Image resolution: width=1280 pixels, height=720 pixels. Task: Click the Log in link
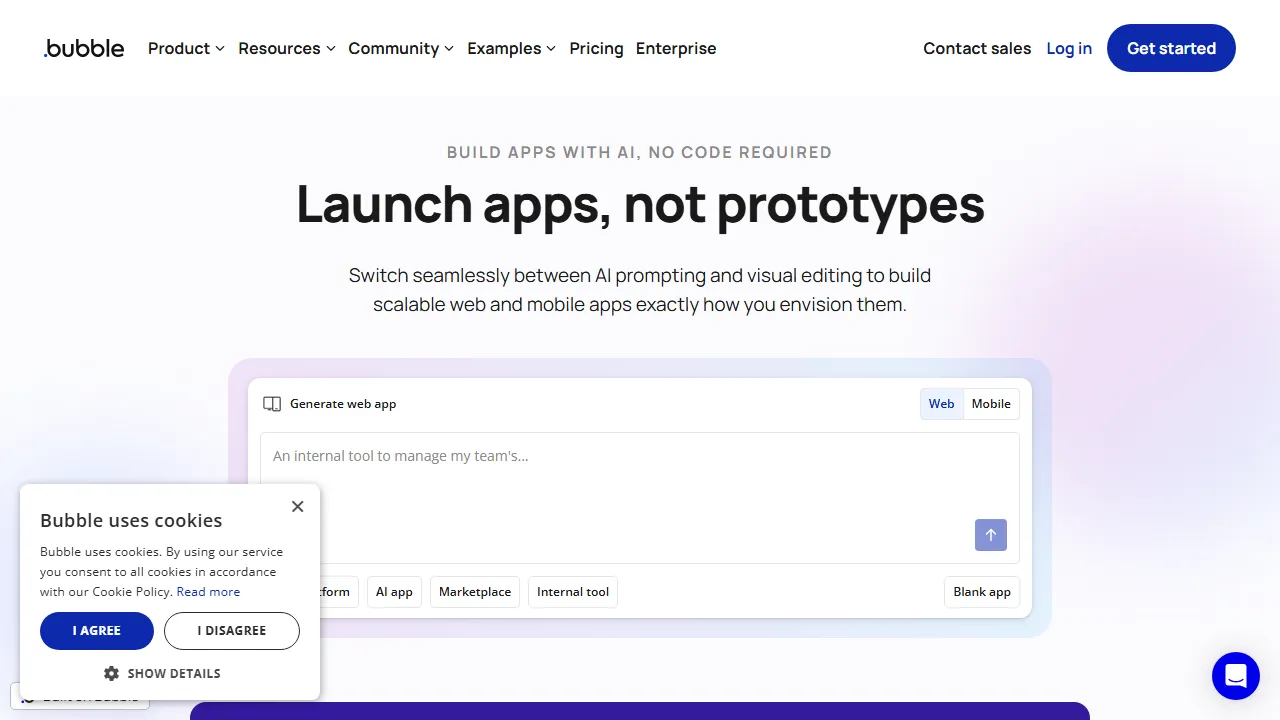tap(1069, 48)
